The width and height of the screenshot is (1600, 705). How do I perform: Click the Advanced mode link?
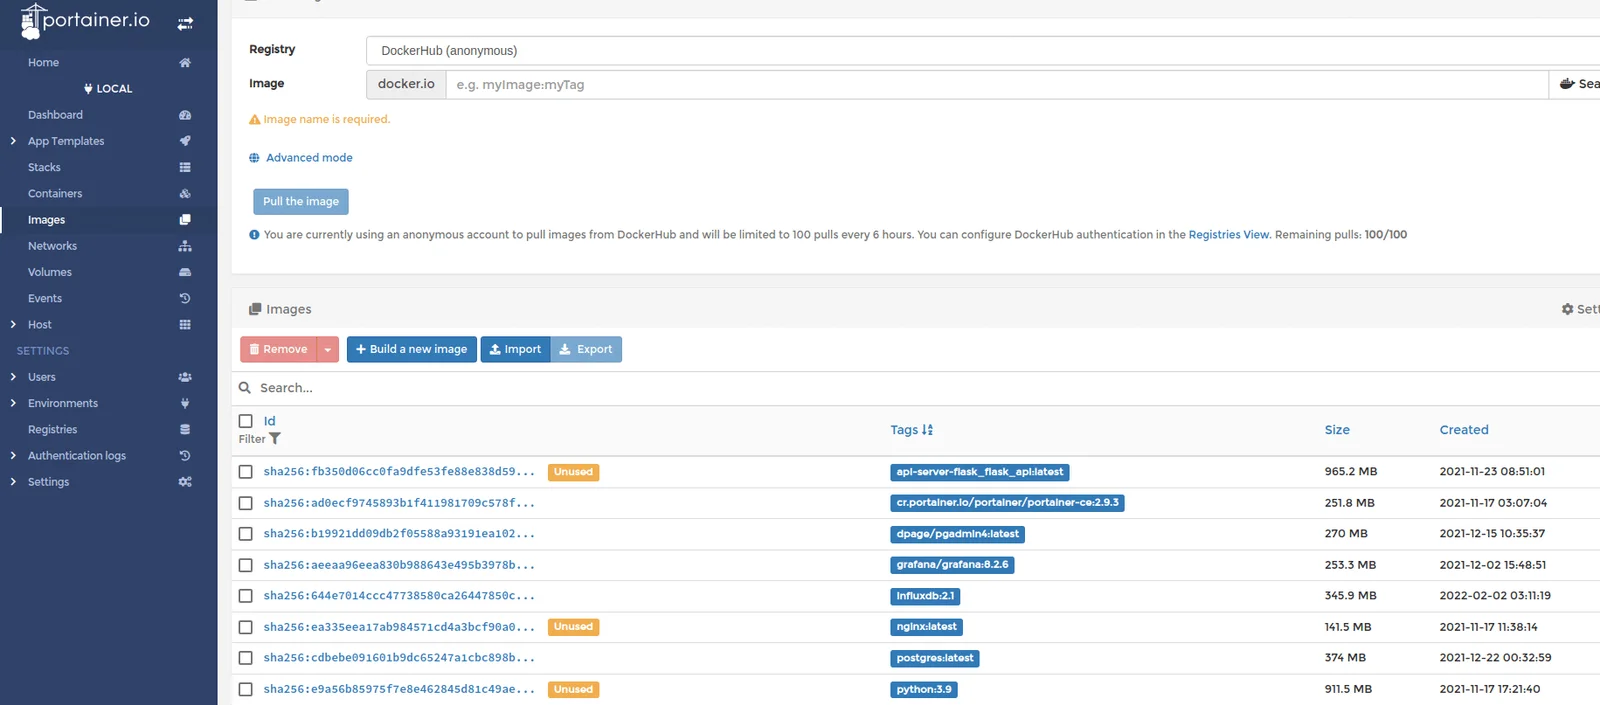point(309,158)
